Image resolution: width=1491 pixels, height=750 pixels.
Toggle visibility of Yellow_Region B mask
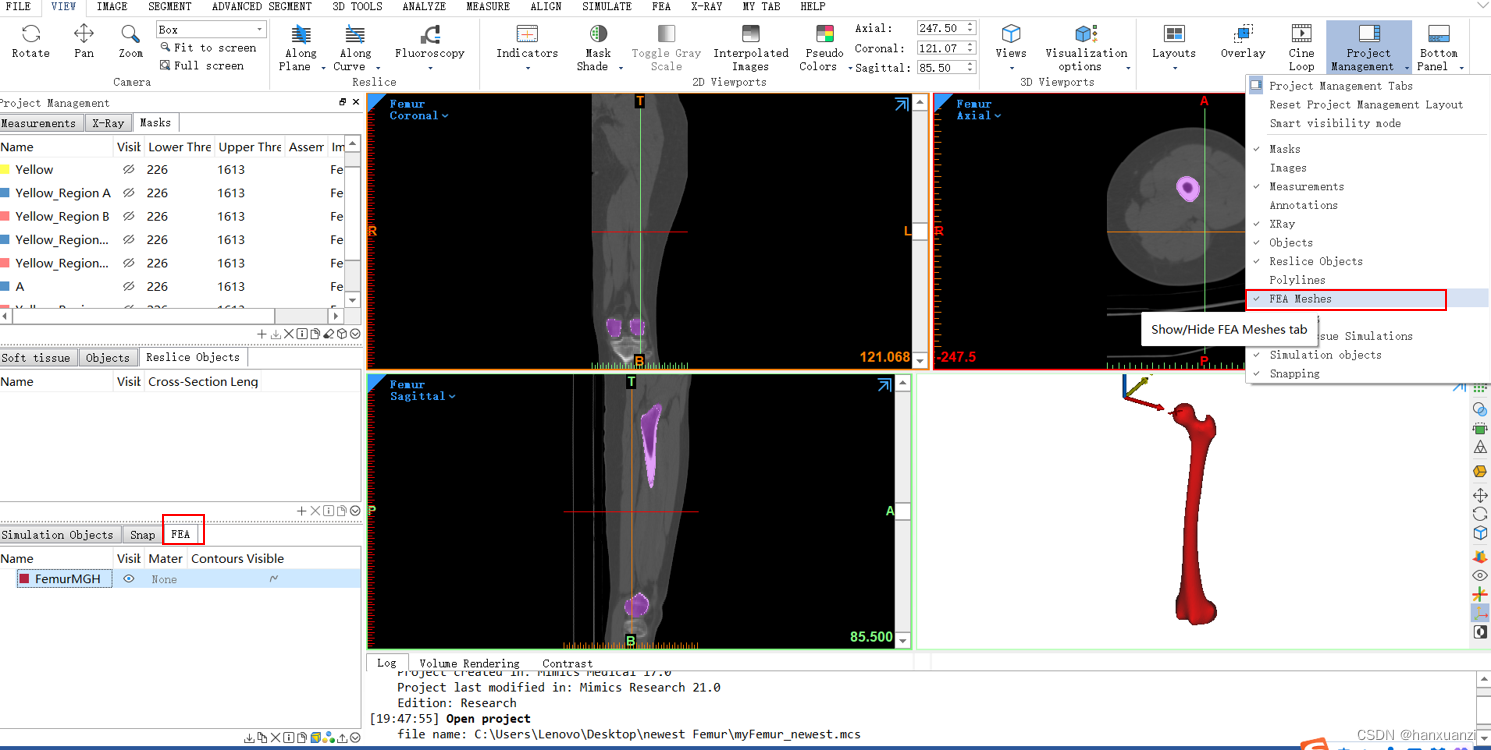click(x=128, y=216)
